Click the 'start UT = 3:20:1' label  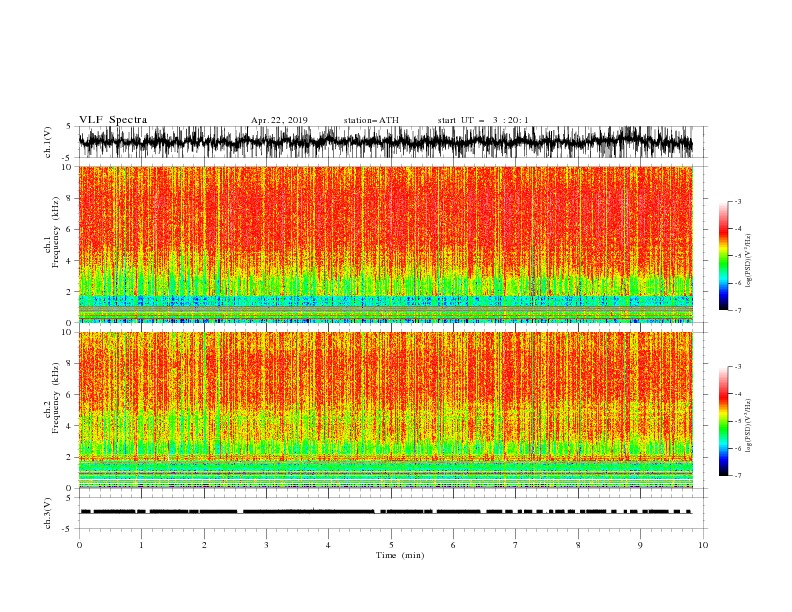483,120
